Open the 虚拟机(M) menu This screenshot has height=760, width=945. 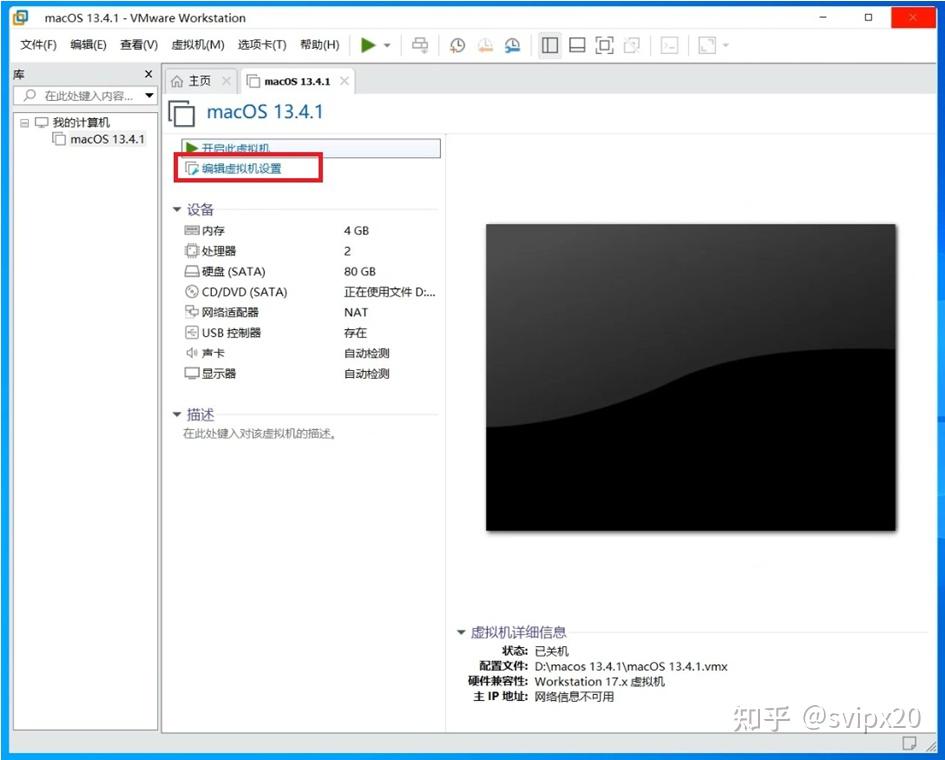click(198, 45)
